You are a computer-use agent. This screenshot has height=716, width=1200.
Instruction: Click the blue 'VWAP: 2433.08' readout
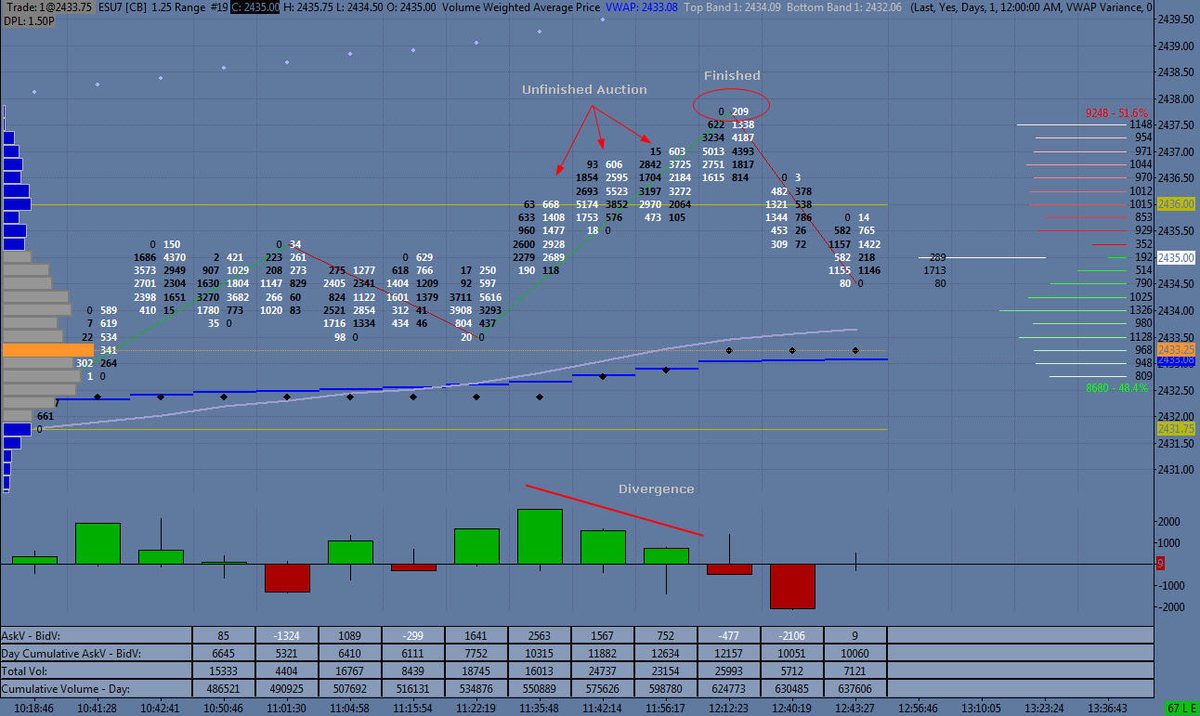click(x=643, y=7)
